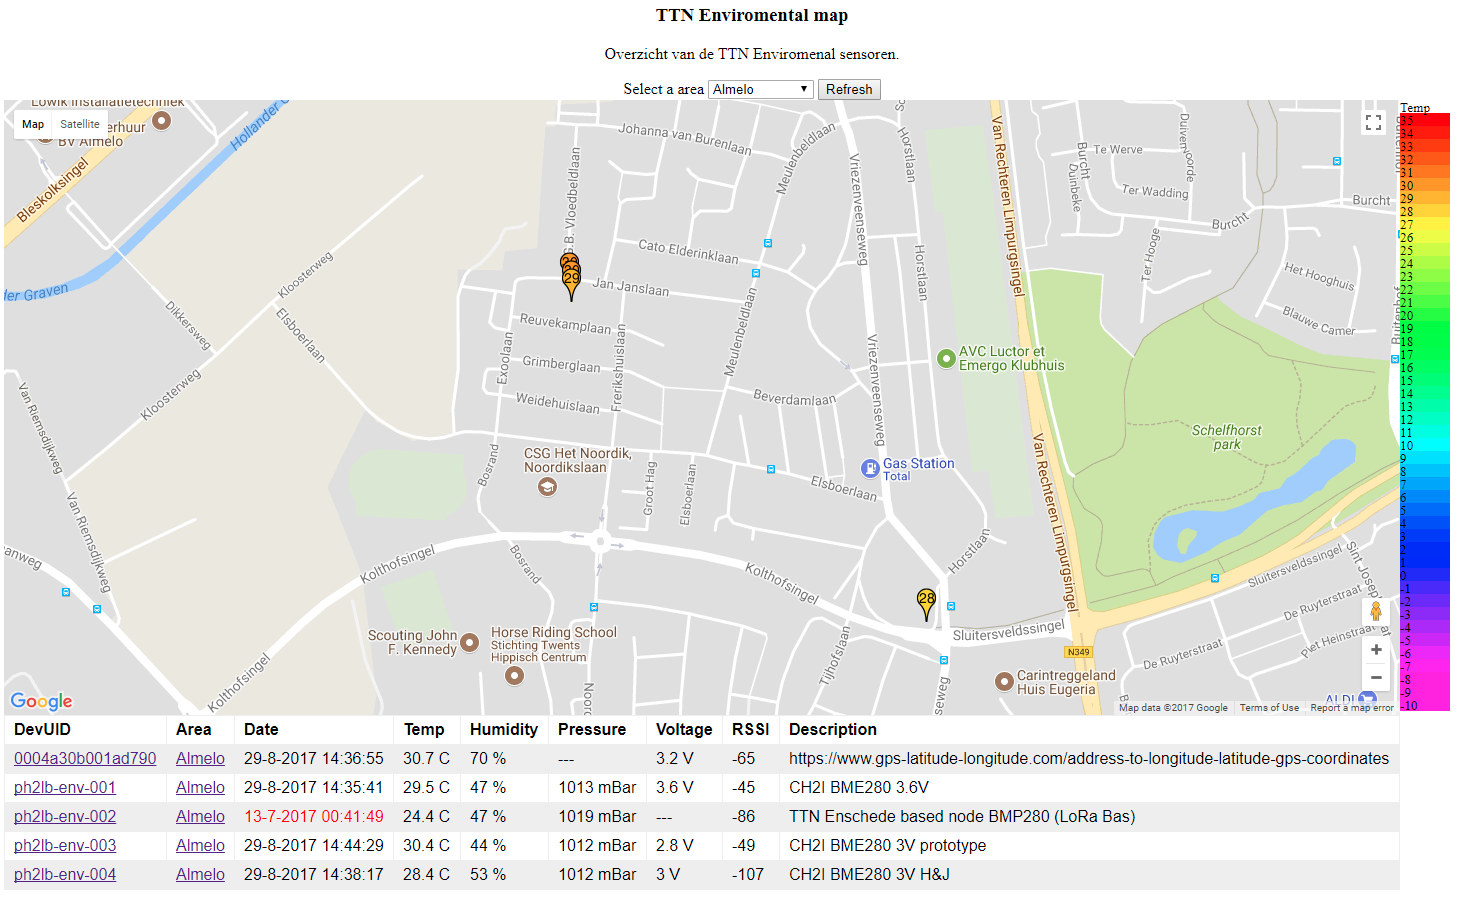The image size is (1460, 899).
Task: Click the bus stop icon on Cato Elderinklaan
Action: point(768,243)
